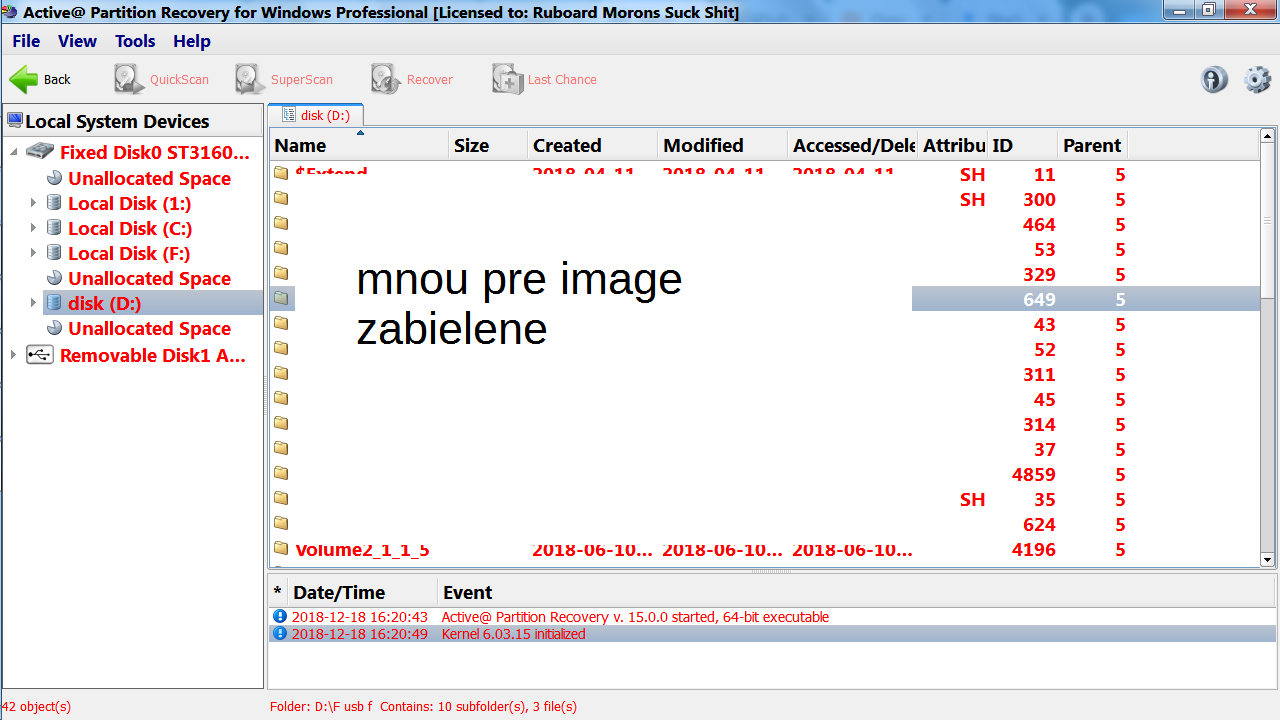The width and height of the screenshot is (1280, 720).
Task: Click the folder icon of row ID 624
Action: [x=281, y=523]
